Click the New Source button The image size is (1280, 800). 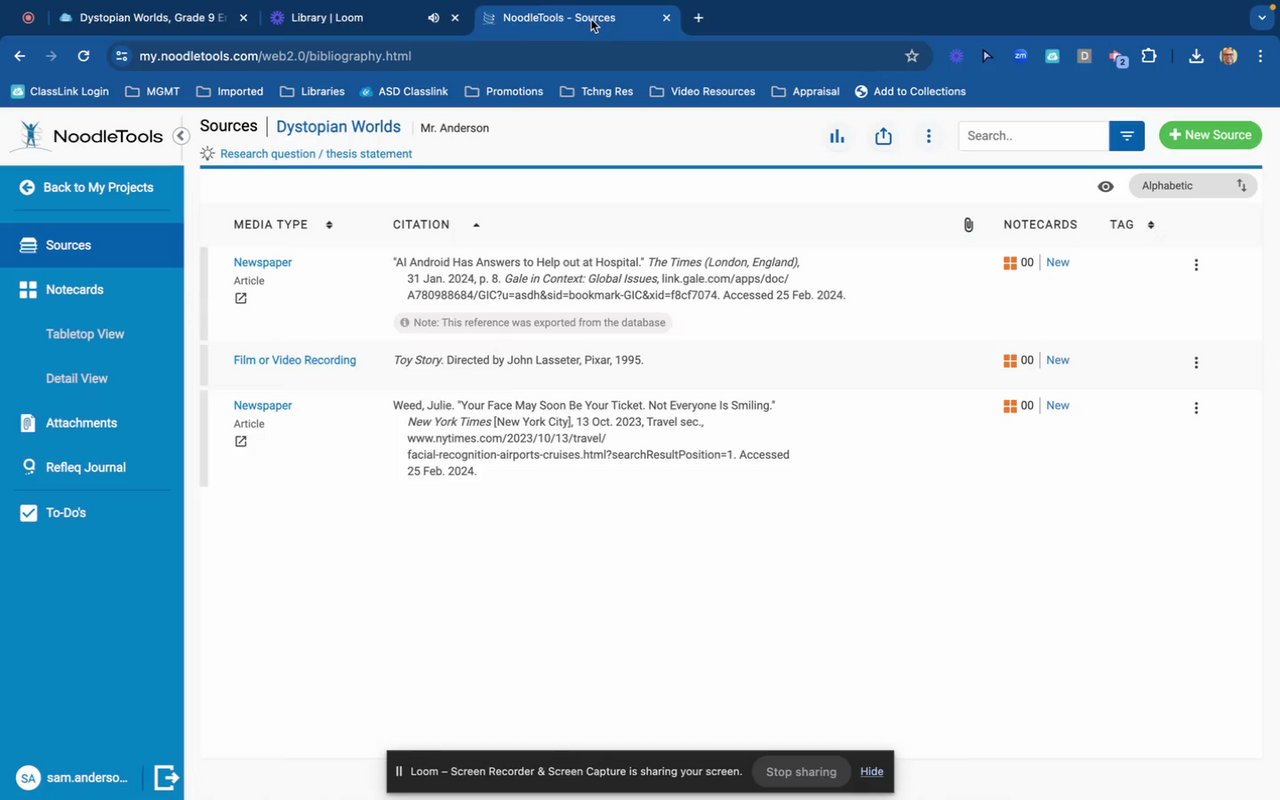(1210, 135)
